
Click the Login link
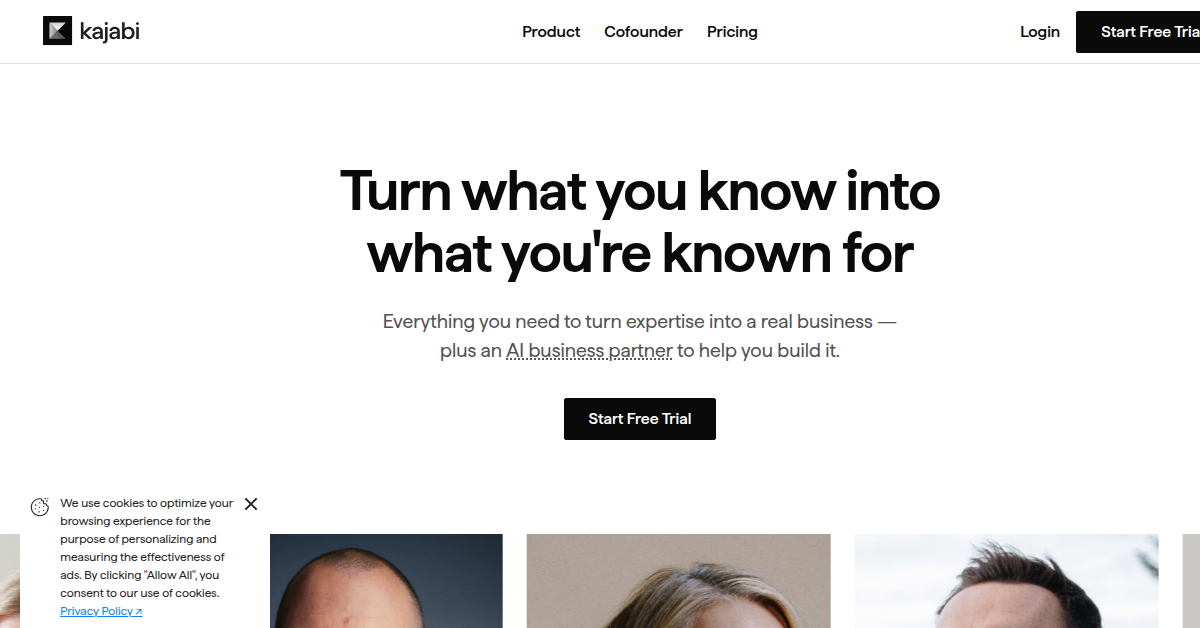coord(1039,32)
